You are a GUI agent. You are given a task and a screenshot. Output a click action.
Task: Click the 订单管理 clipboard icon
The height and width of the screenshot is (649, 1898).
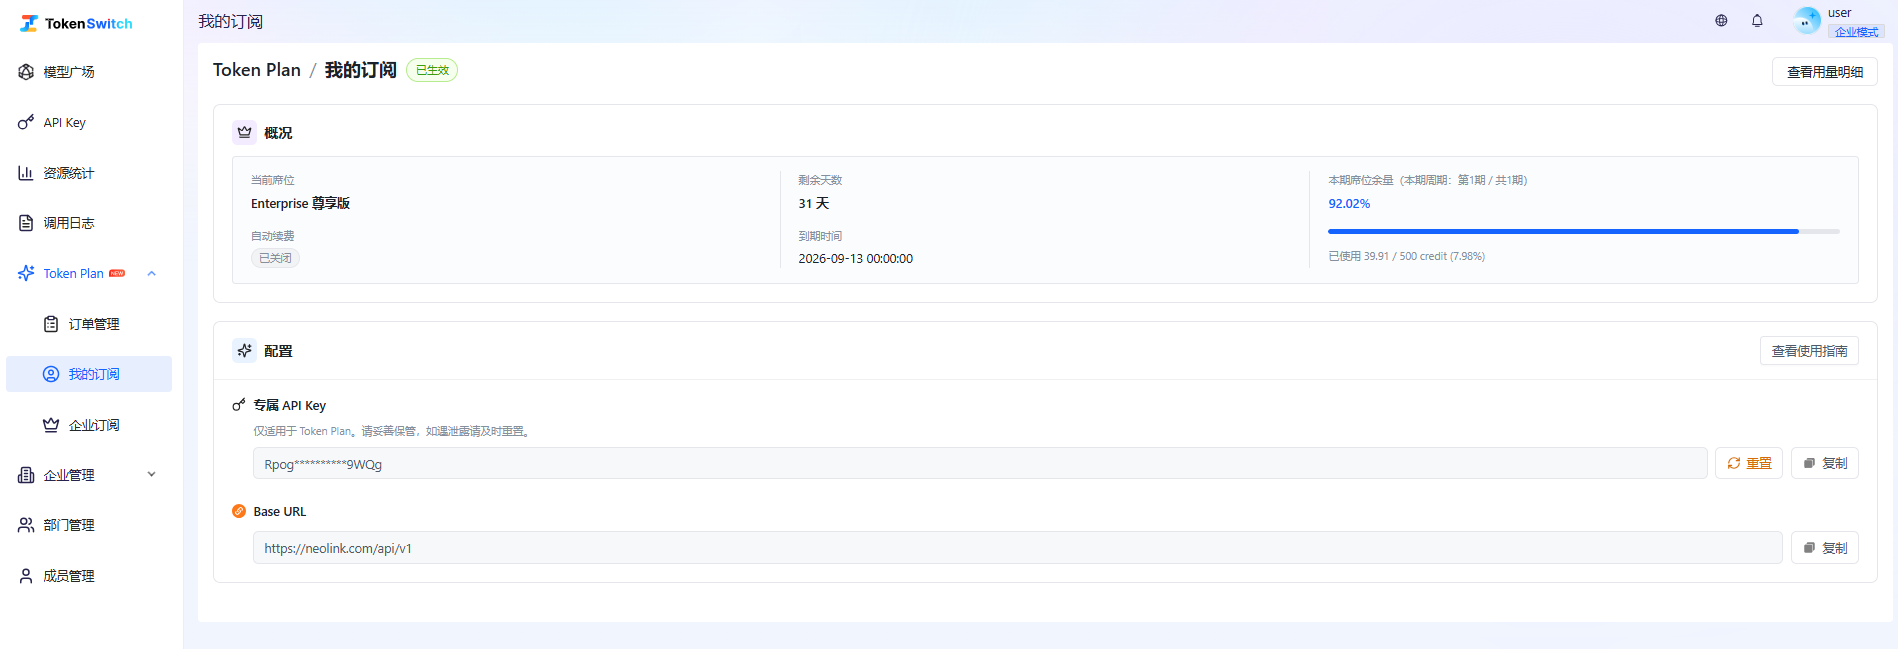click(51, 324)
